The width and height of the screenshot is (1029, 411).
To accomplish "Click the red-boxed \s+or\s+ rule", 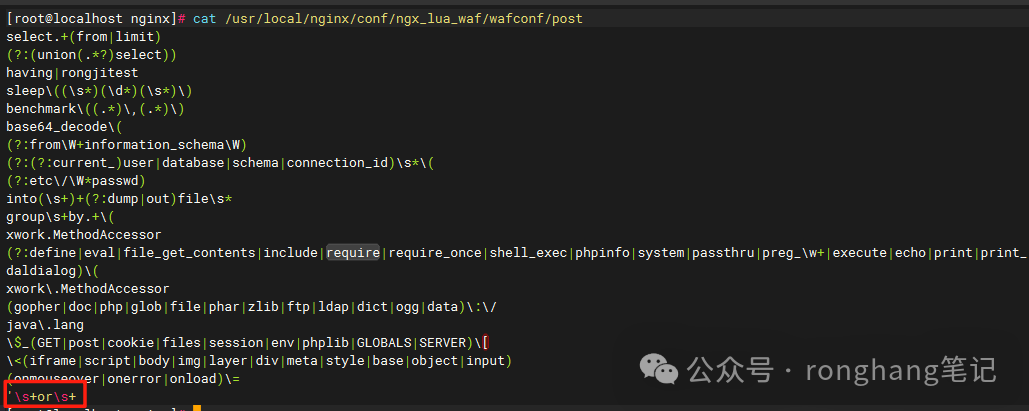I will click(44, 398).
